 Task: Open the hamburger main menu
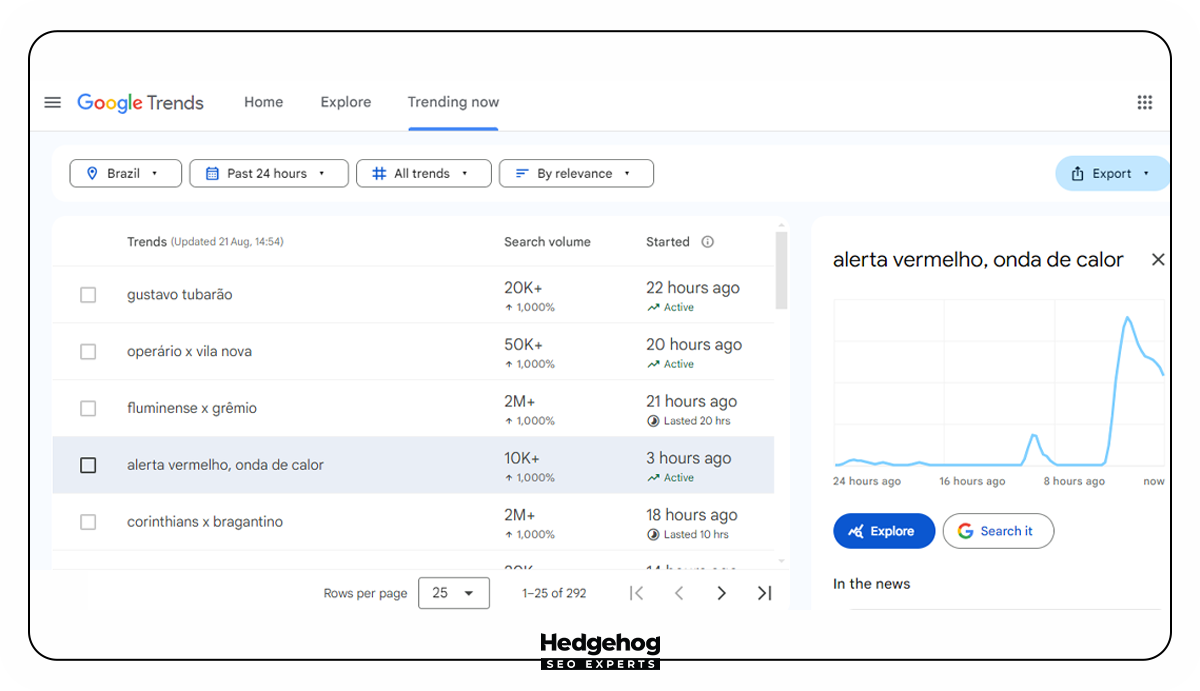pyautogui.click(x=53, y=102)
